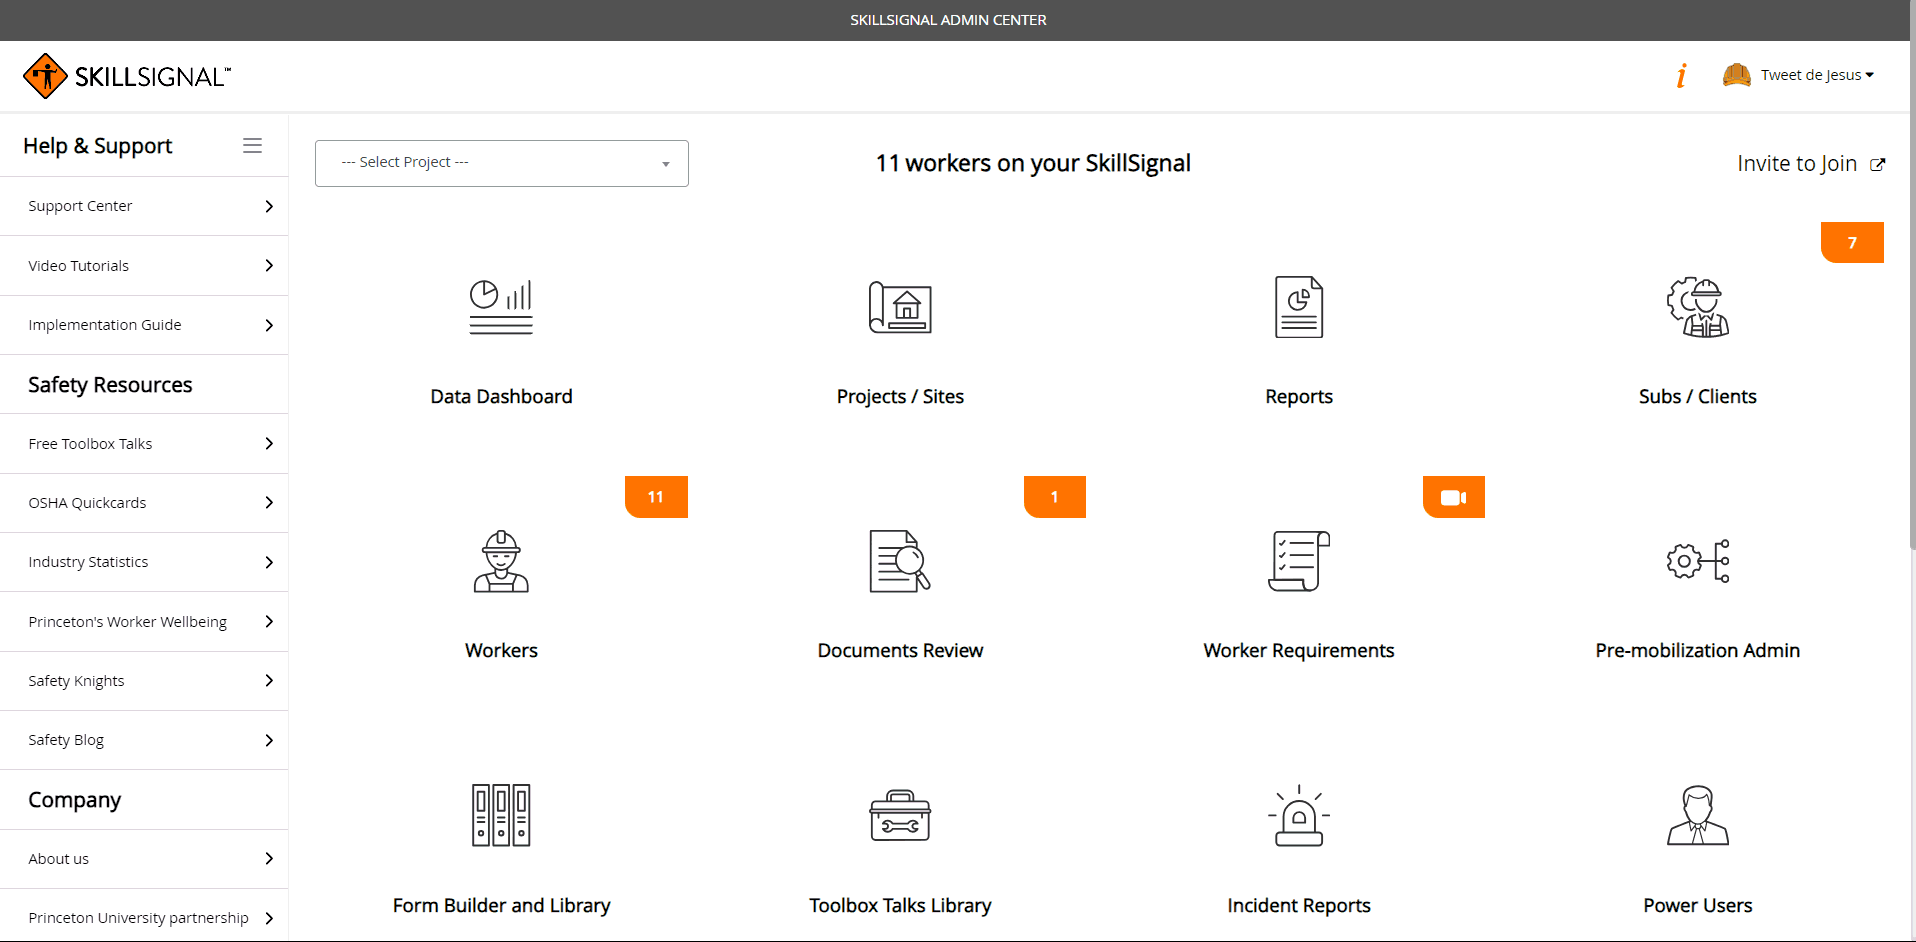The width and height of the screenshot is (1916, 942).
Task: Click the Power Users label
Action: (1698, 905)
